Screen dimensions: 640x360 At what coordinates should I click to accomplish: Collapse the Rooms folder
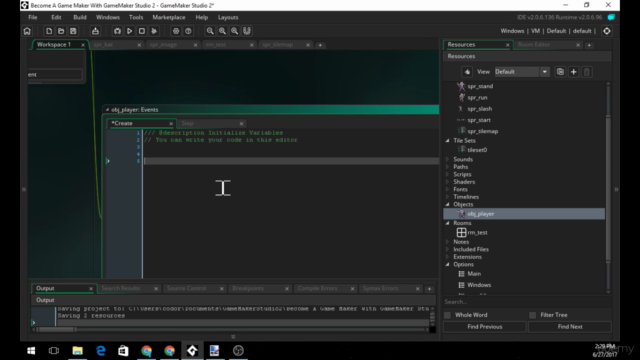pos(448,223)
